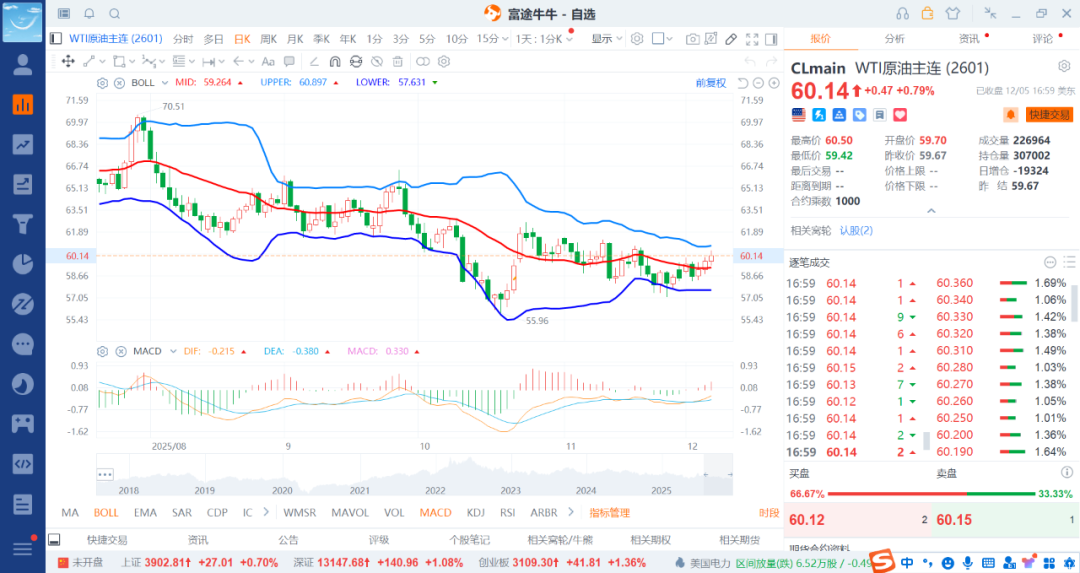The image size is (1080, 573).
Task: Open the 1天:1分K period dropdown
Action: pos(544,39)
